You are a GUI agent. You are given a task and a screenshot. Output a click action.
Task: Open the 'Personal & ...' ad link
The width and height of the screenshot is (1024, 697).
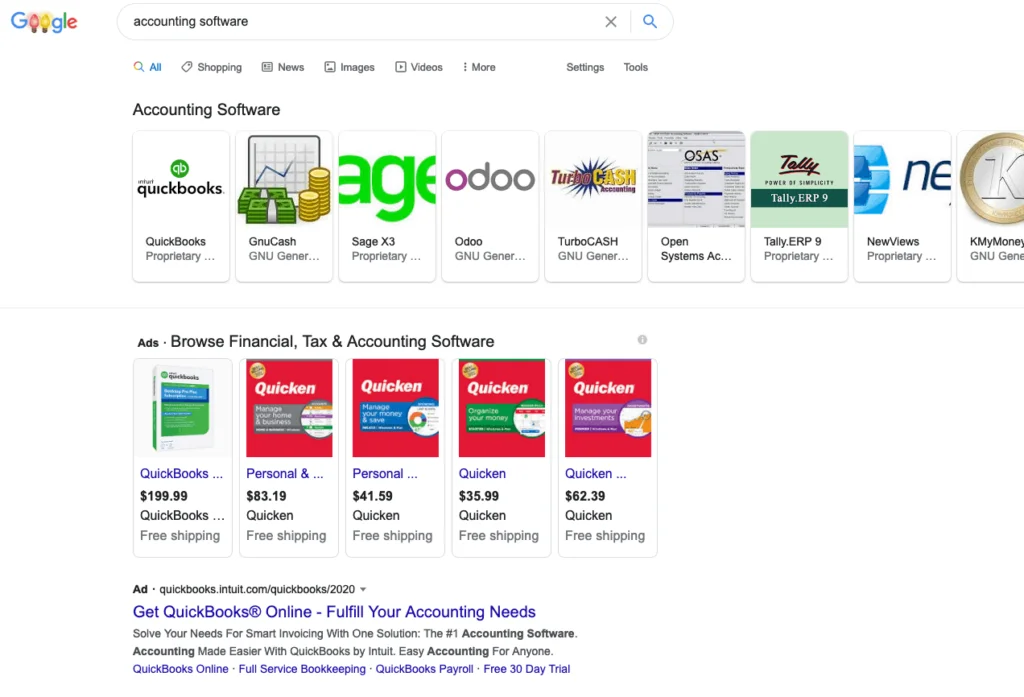pyautogui.click(x=285, y=474)
